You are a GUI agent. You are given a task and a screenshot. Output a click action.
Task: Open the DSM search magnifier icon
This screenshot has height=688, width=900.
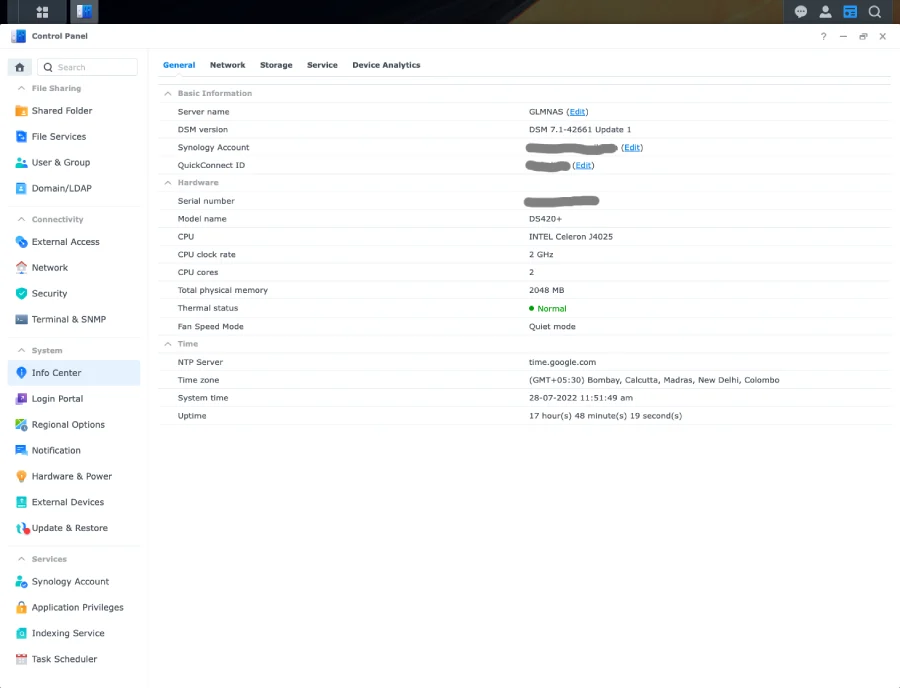click(x=875, y=11)
